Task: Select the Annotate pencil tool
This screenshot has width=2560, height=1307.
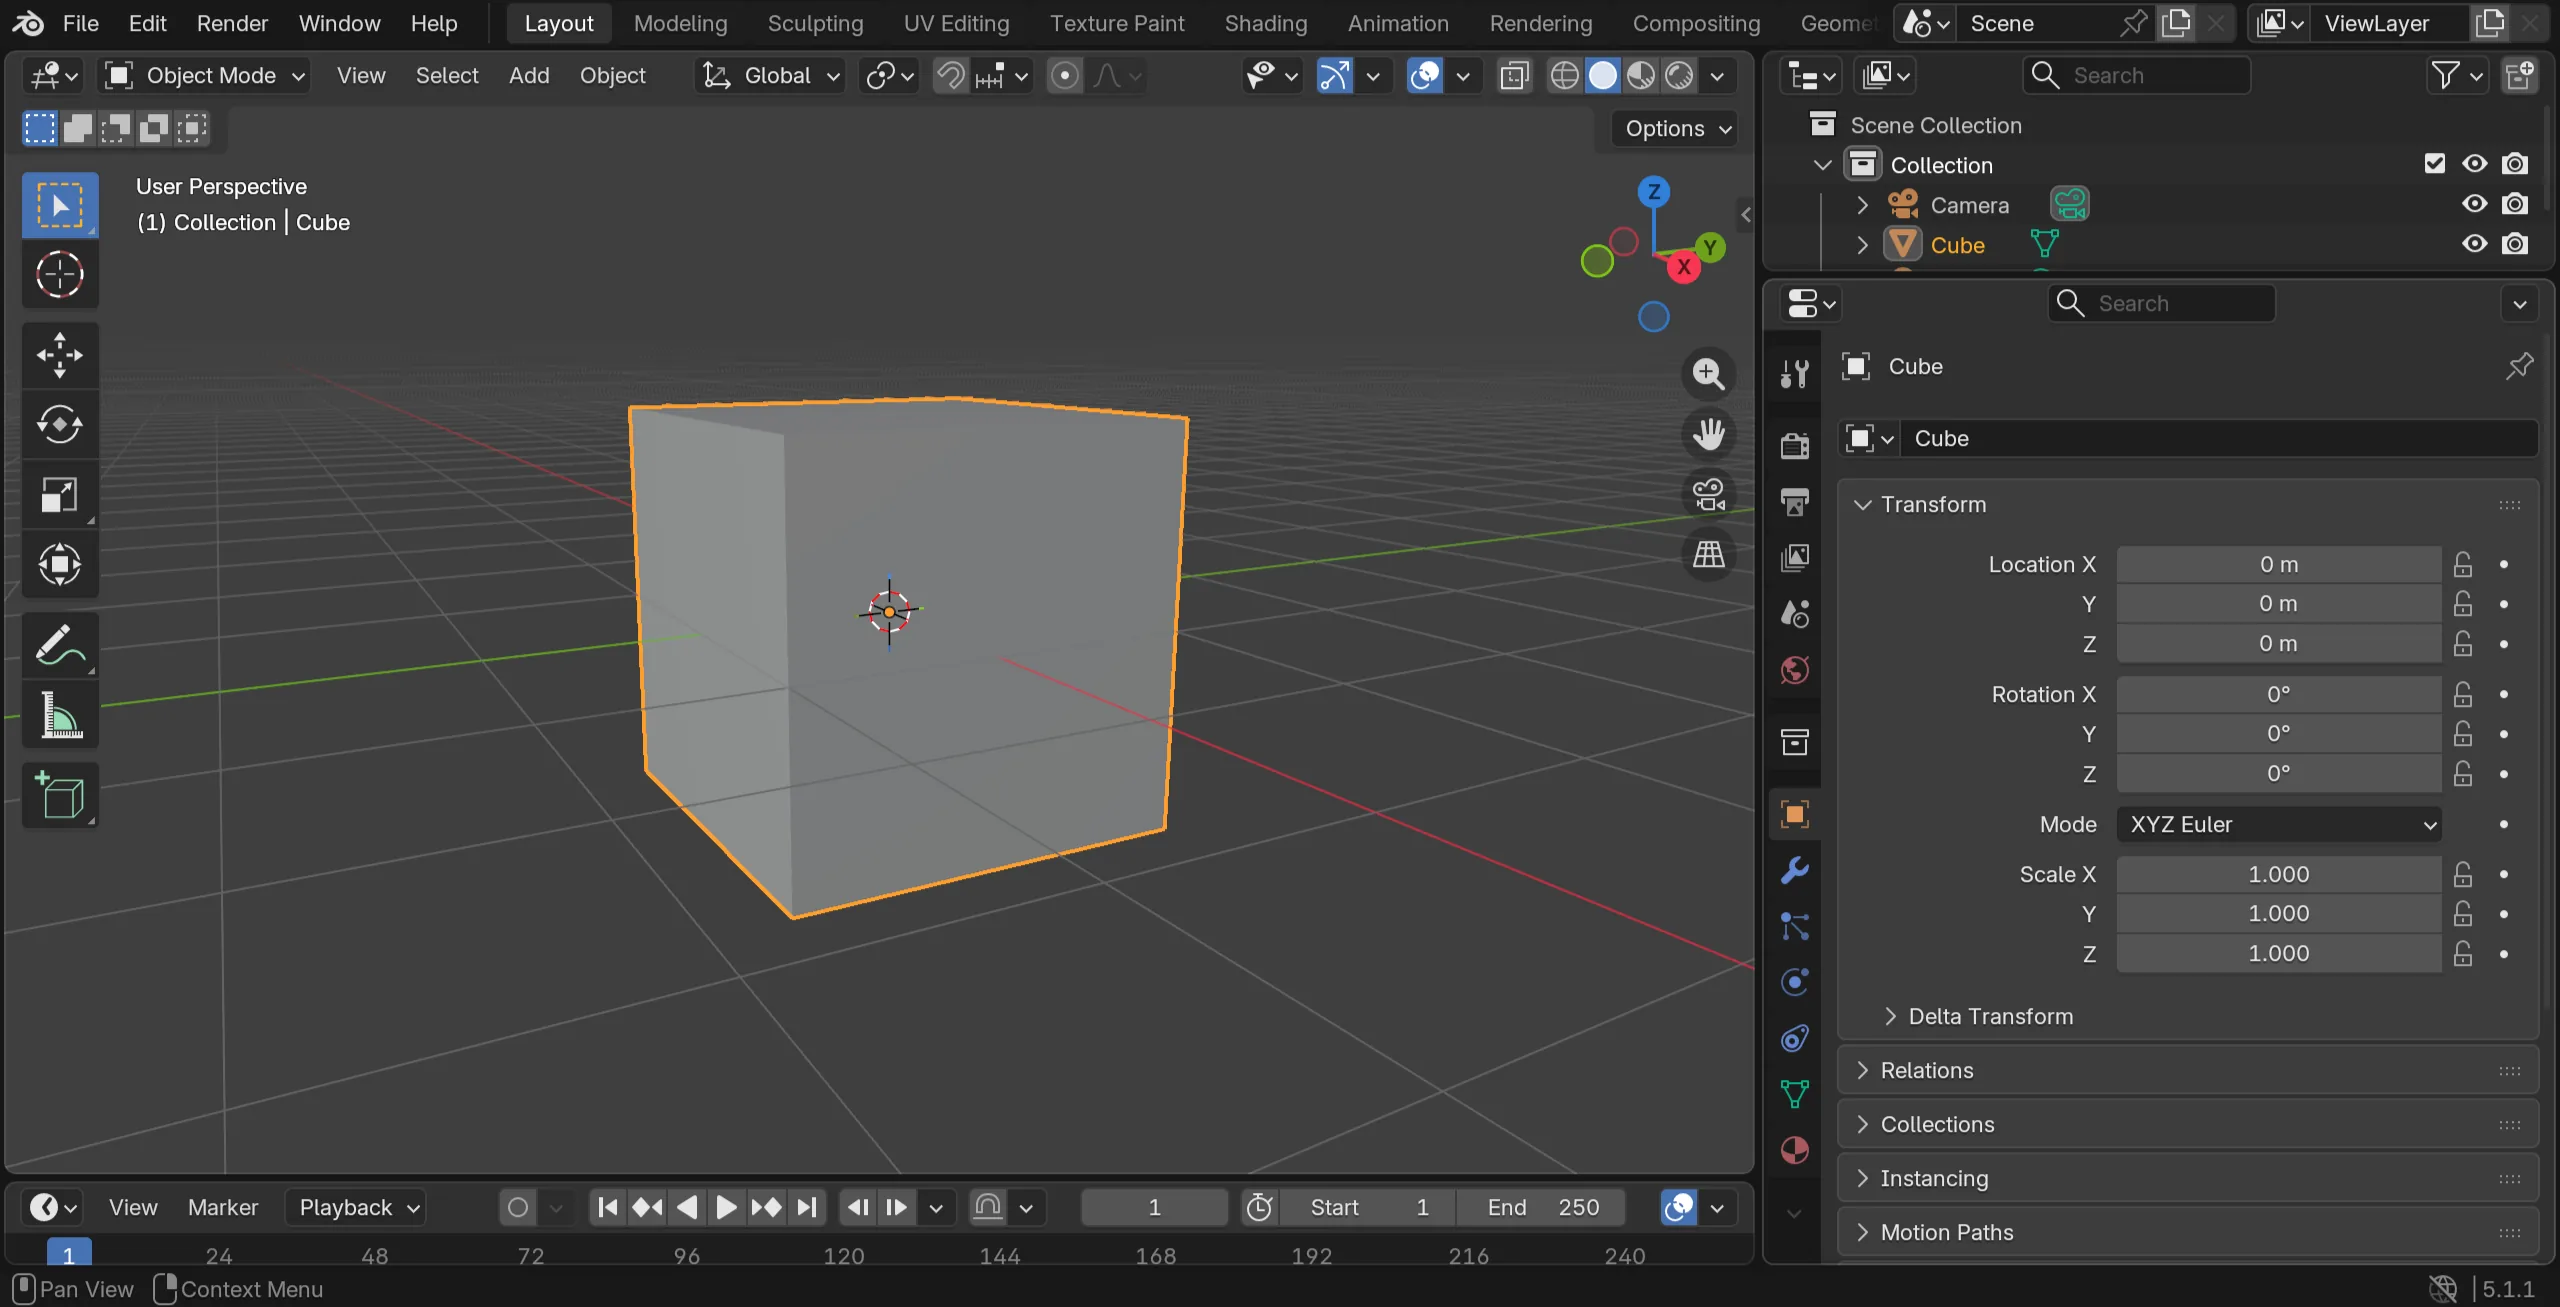Action: pyautogui.click(x=60, y=645)
